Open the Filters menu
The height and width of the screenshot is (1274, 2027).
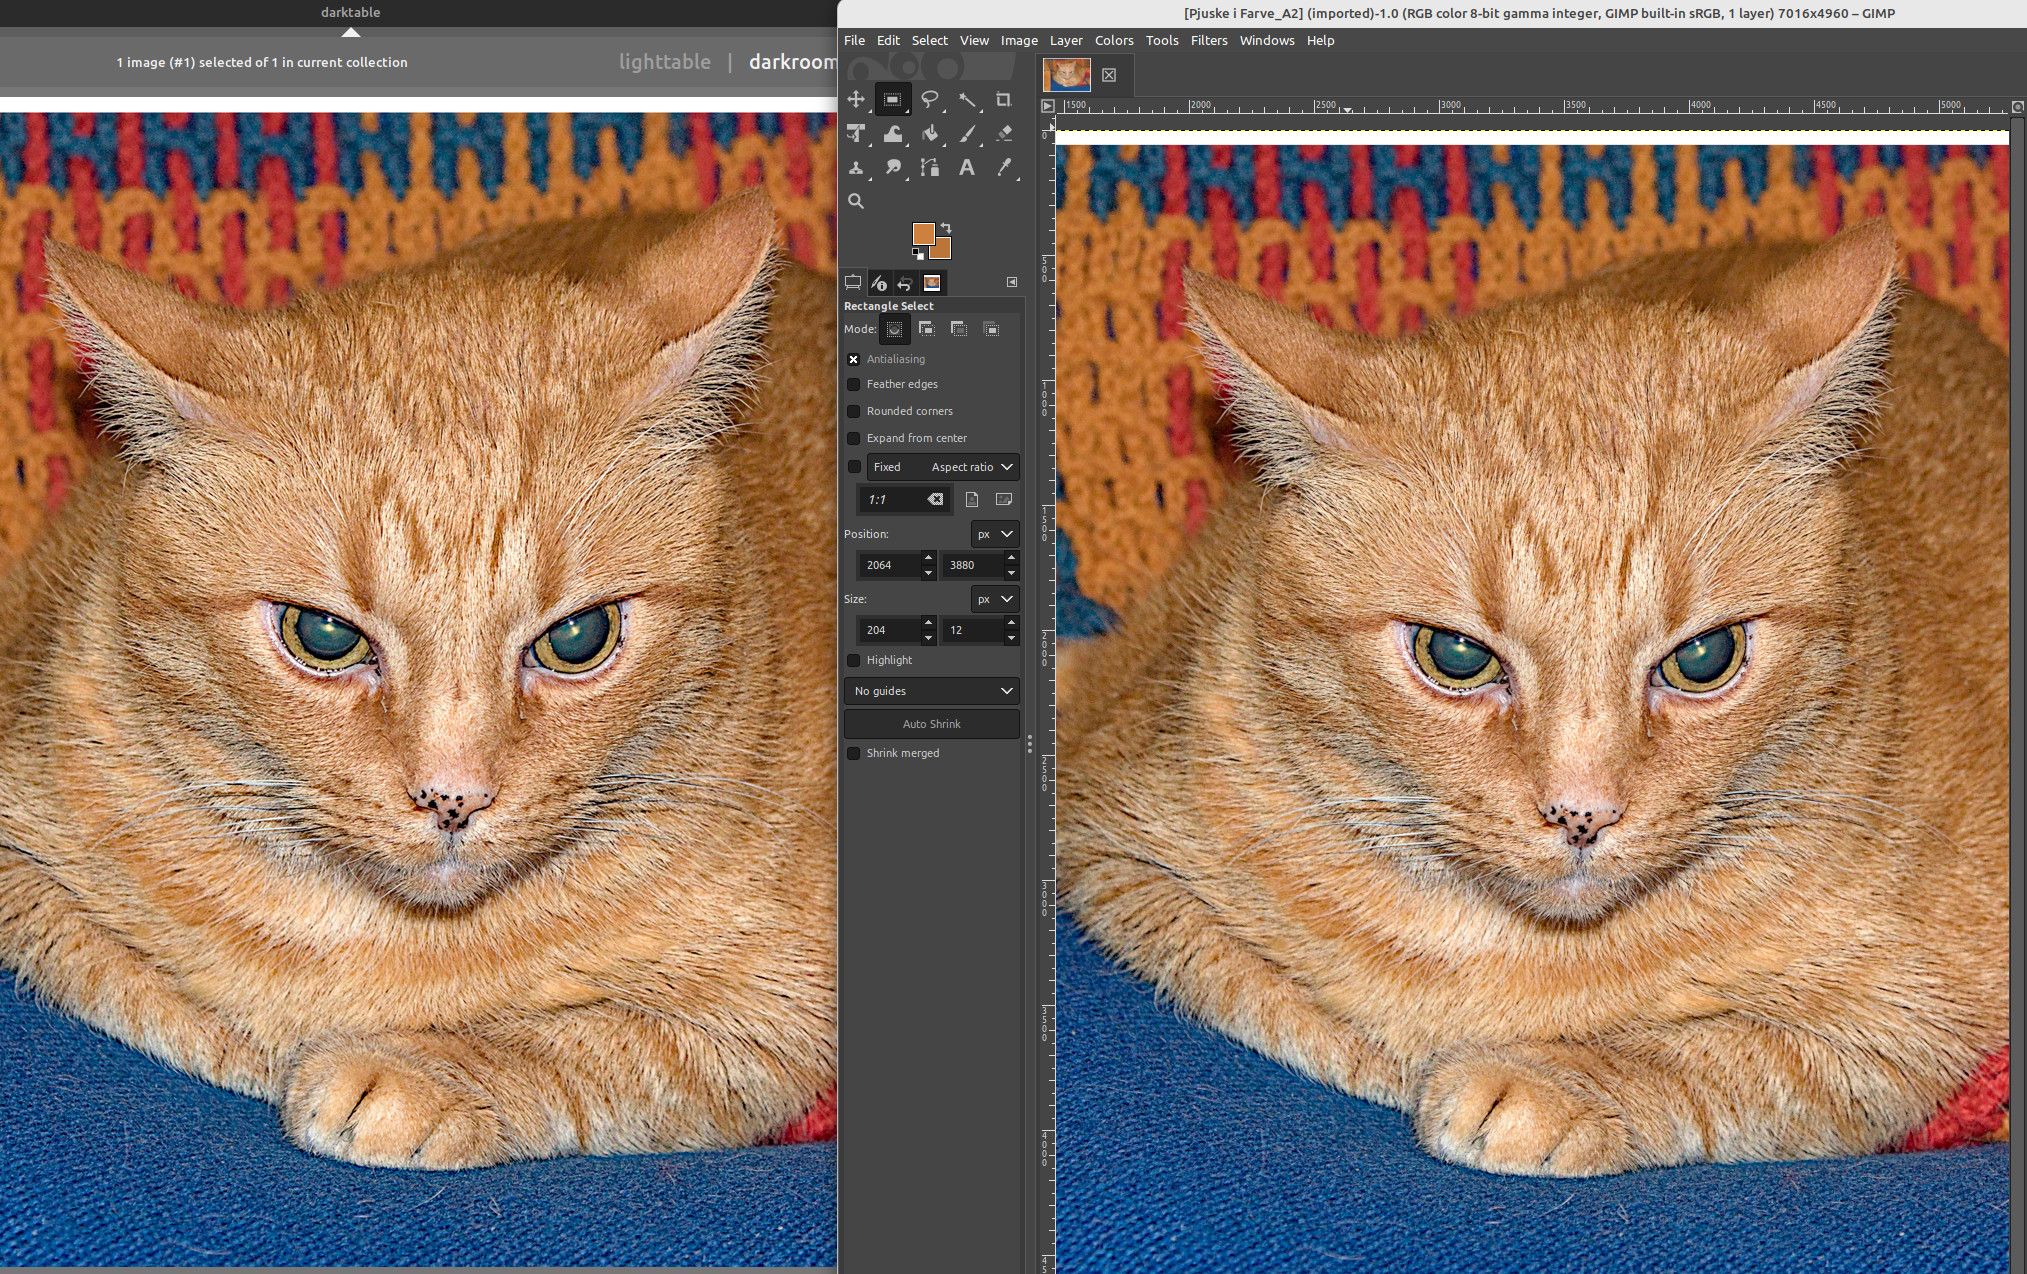[1208, 40]
